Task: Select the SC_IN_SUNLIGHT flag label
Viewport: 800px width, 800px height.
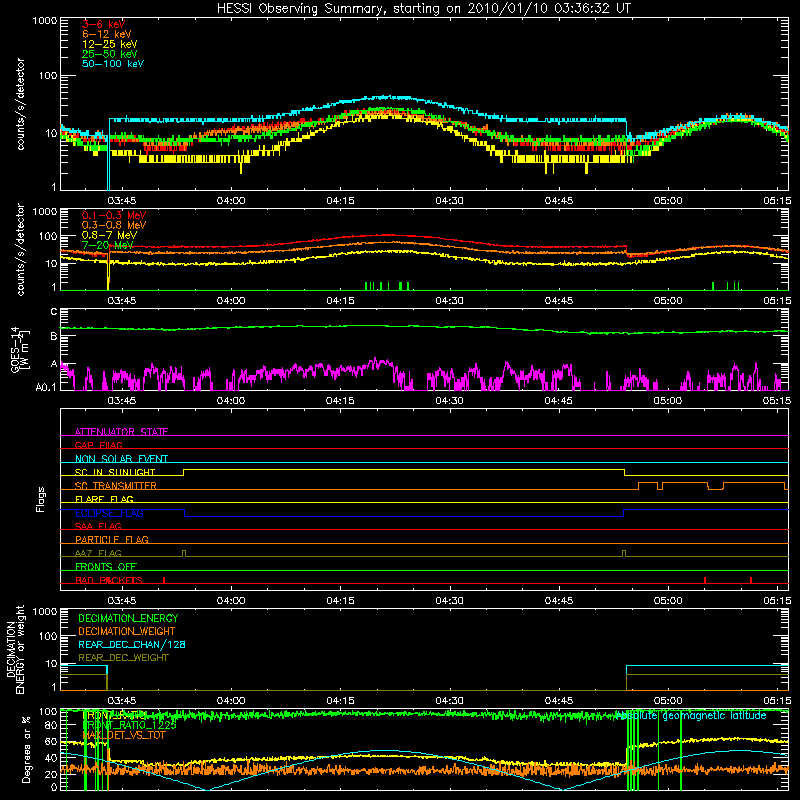Action: 115,472
